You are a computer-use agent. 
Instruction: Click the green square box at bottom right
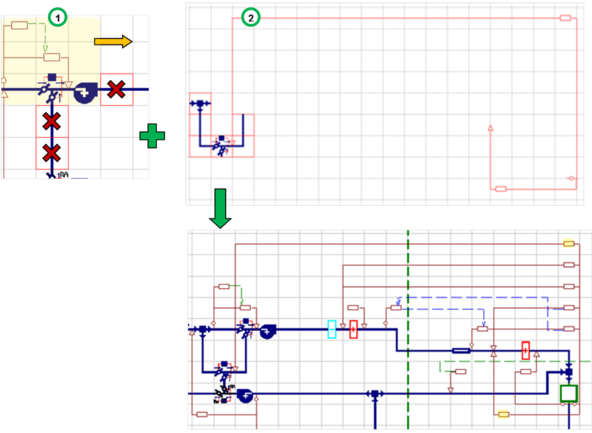pos(569,394)
